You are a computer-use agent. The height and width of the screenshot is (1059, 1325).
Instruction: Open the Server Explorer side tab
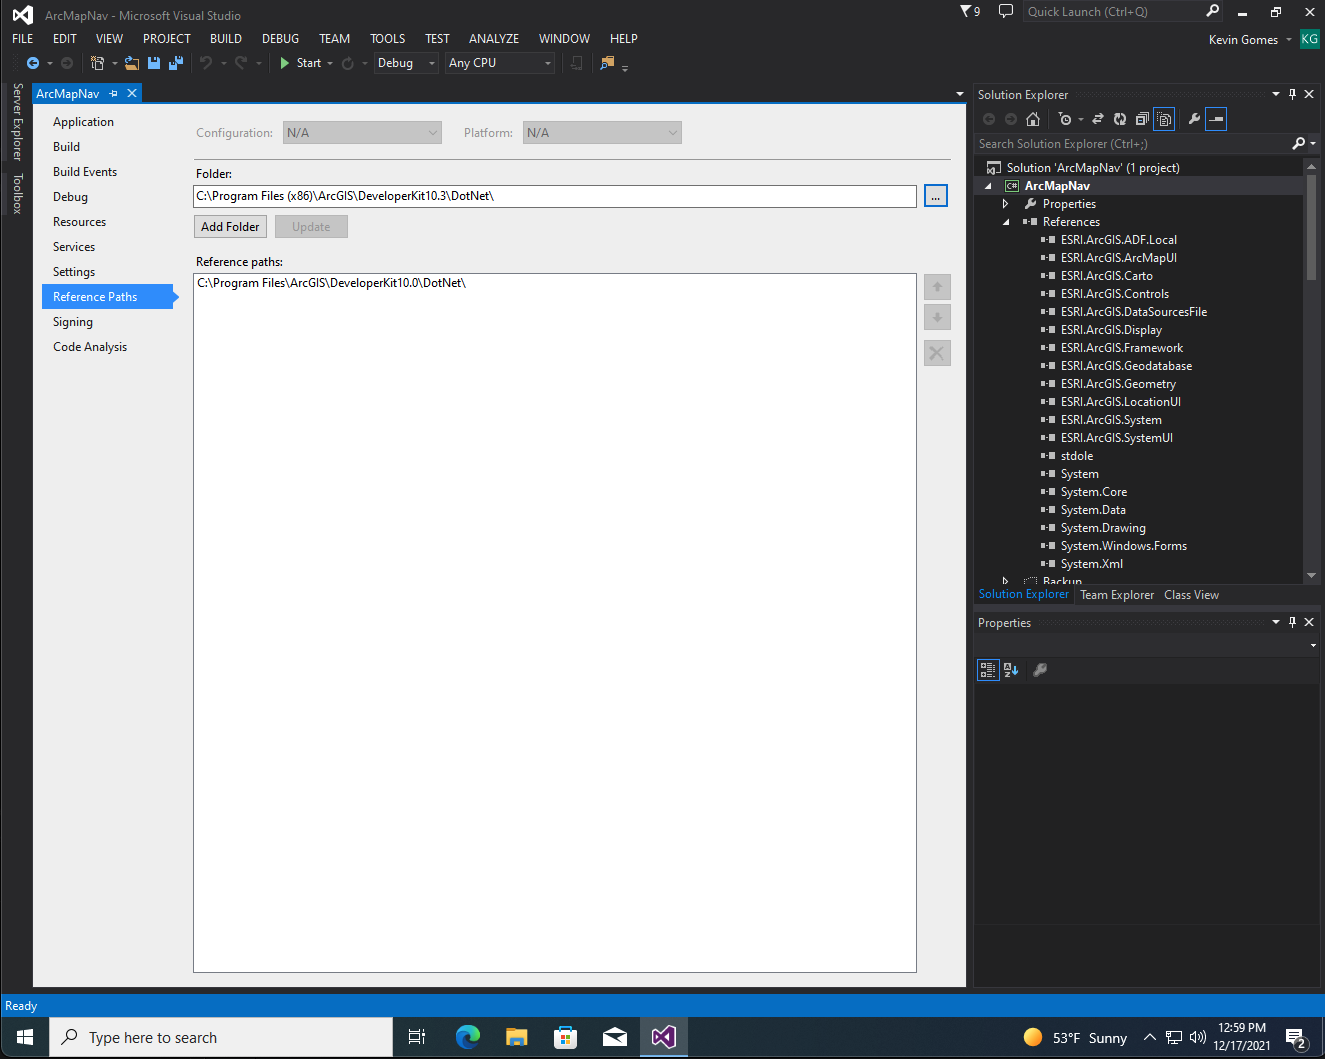tap(17, 122)
